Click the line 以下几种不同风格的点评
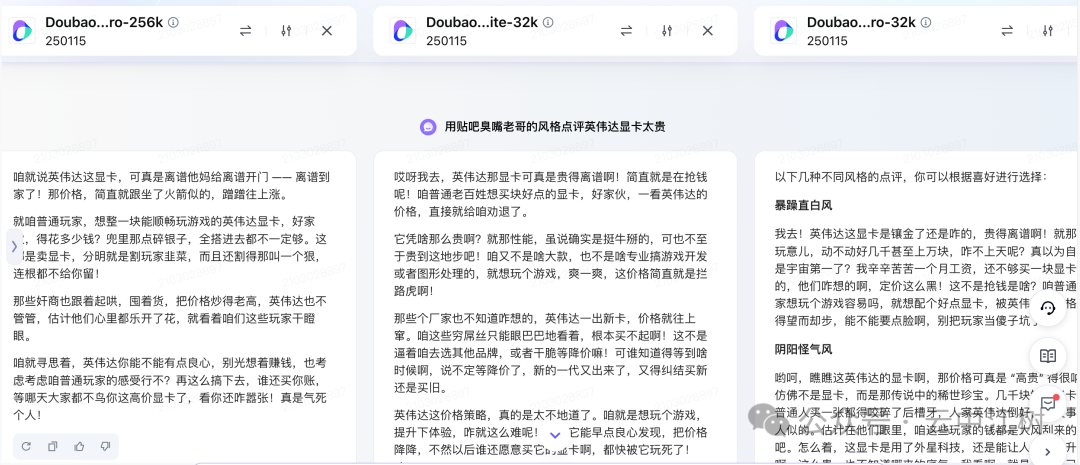Viewport: 1080px width, 465px height. [x=911, y=177]
